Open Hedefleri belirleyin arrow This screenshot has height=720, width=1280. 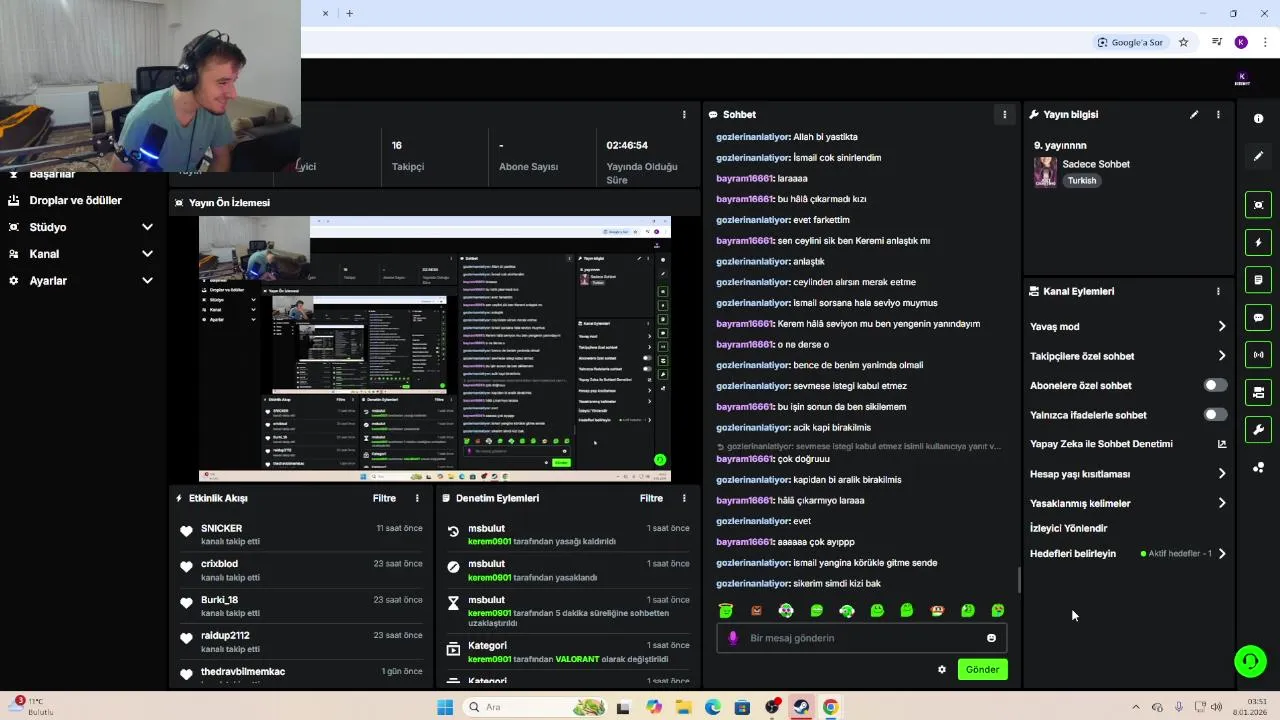click(x=1221, y=554)
